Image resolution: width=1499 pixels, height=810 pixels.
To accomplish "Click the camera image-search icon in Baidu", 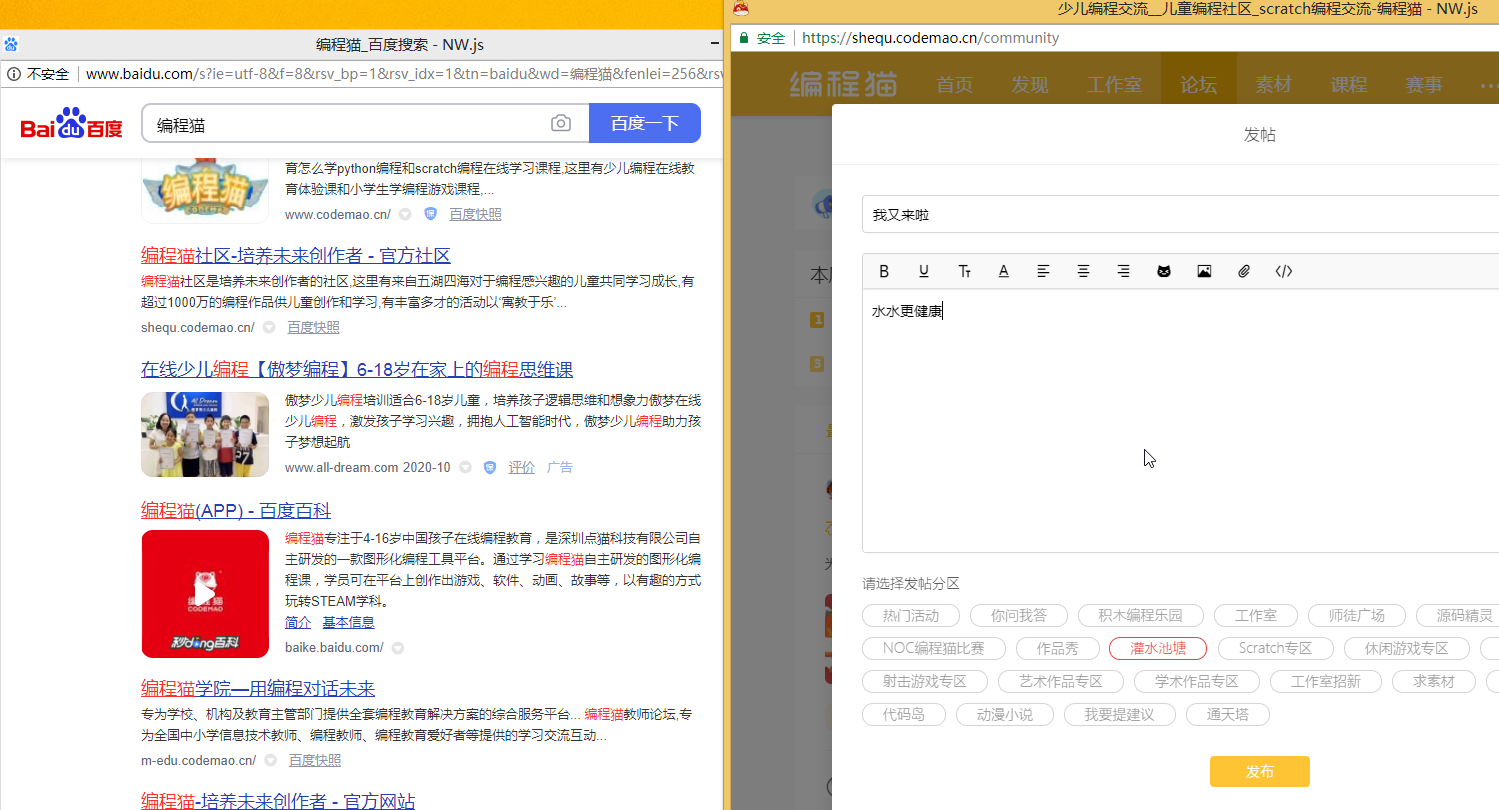I will point(561,123).
